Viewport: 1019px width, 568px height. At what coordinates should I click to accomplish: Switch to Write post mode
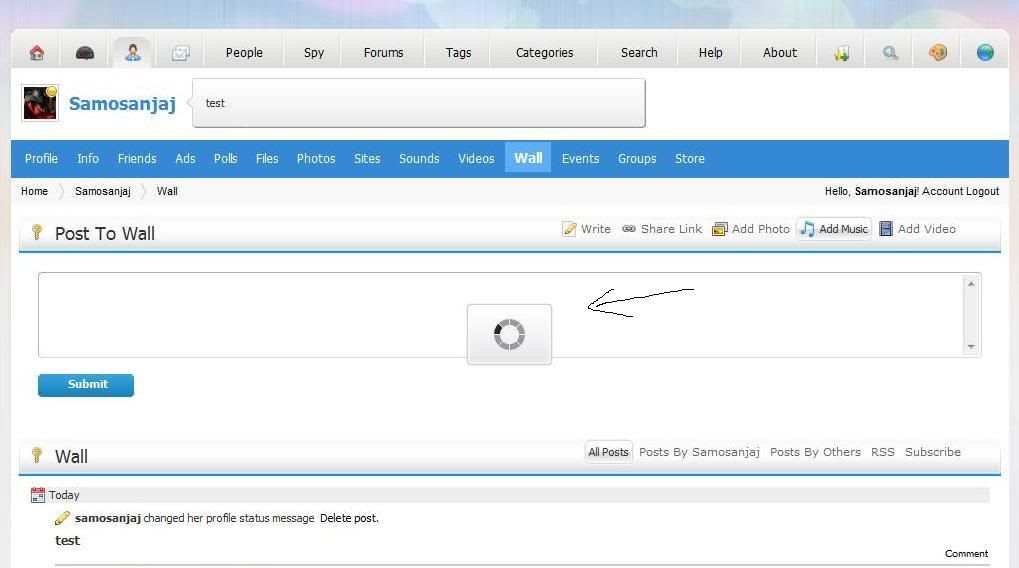point(586,229)
